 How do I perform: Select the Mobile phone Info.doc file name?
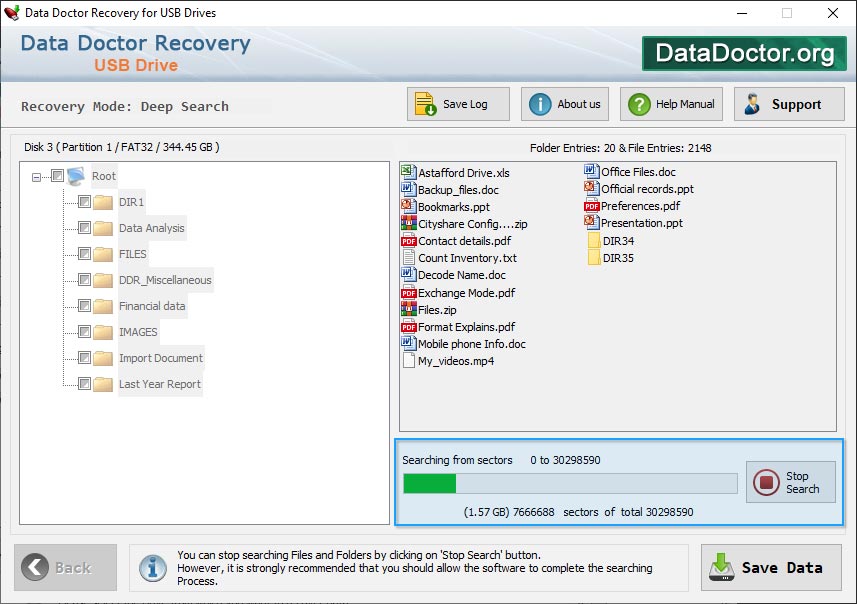[x=472, y=344]
